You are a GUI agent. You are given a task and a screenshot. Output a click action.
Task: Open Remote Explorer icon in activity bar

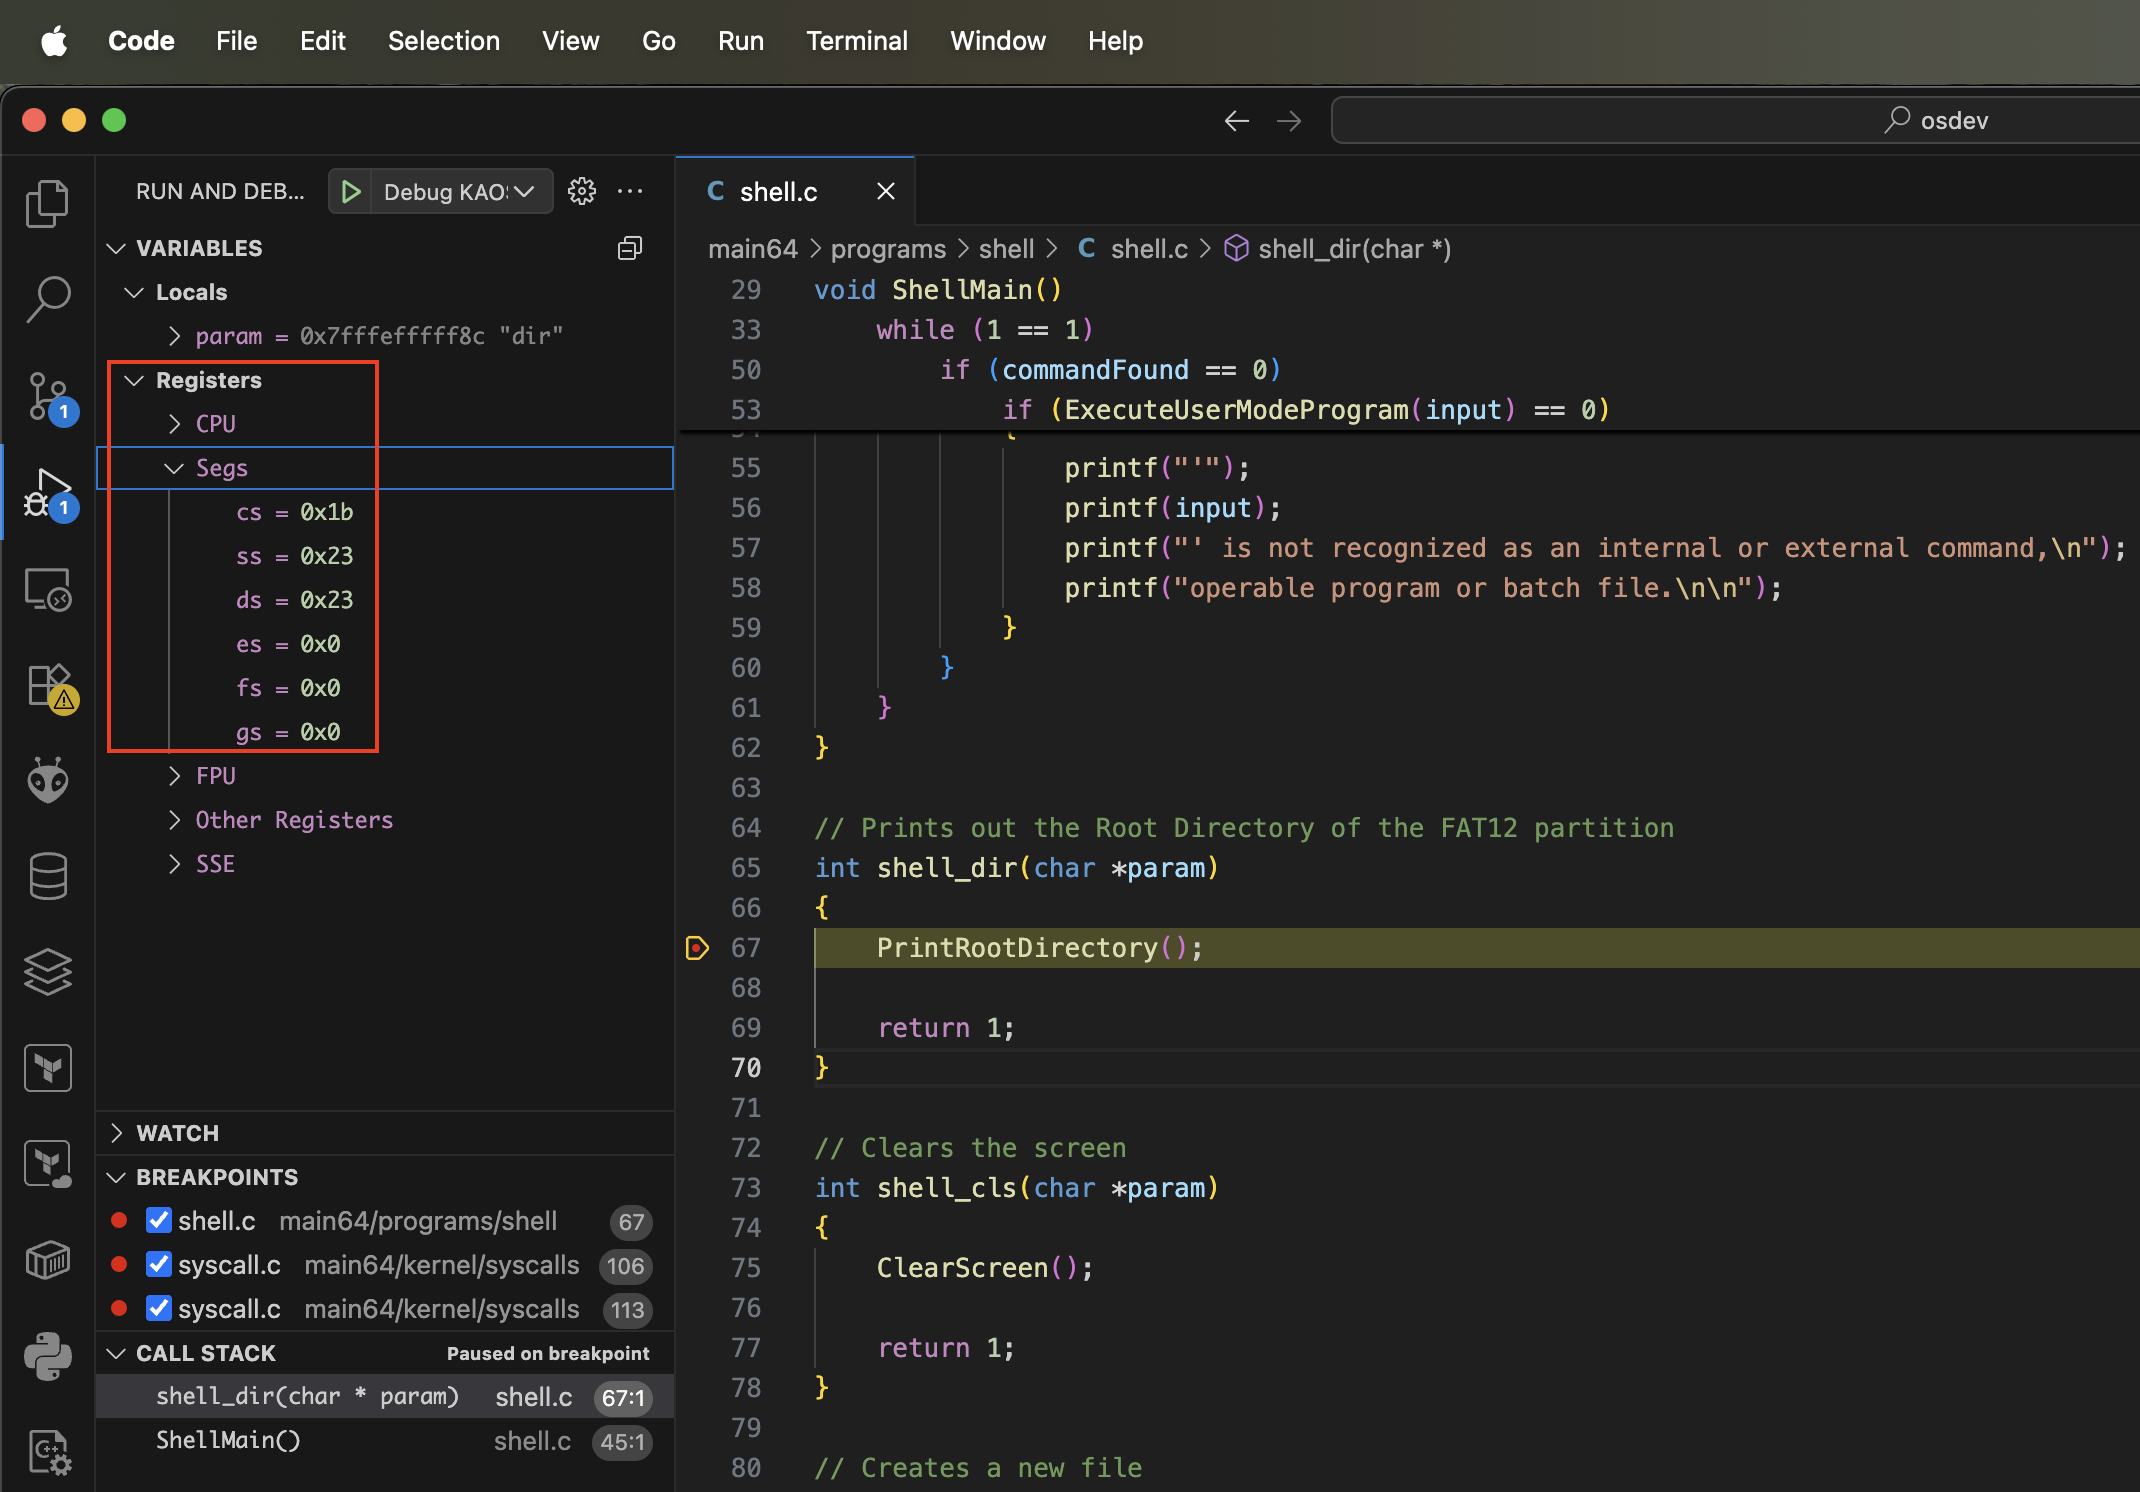pos(48,589)
